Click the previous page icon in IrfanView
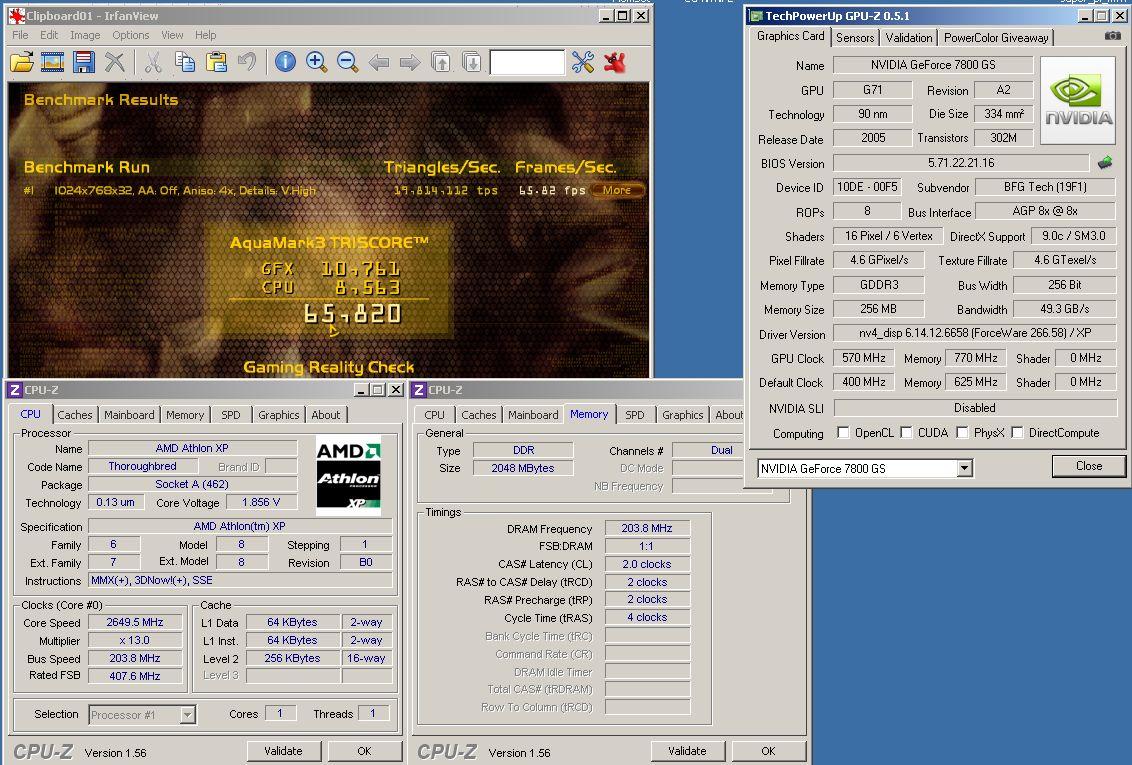Image resolution: width=1132 pixels, height=765 pixels. [440, 63]
